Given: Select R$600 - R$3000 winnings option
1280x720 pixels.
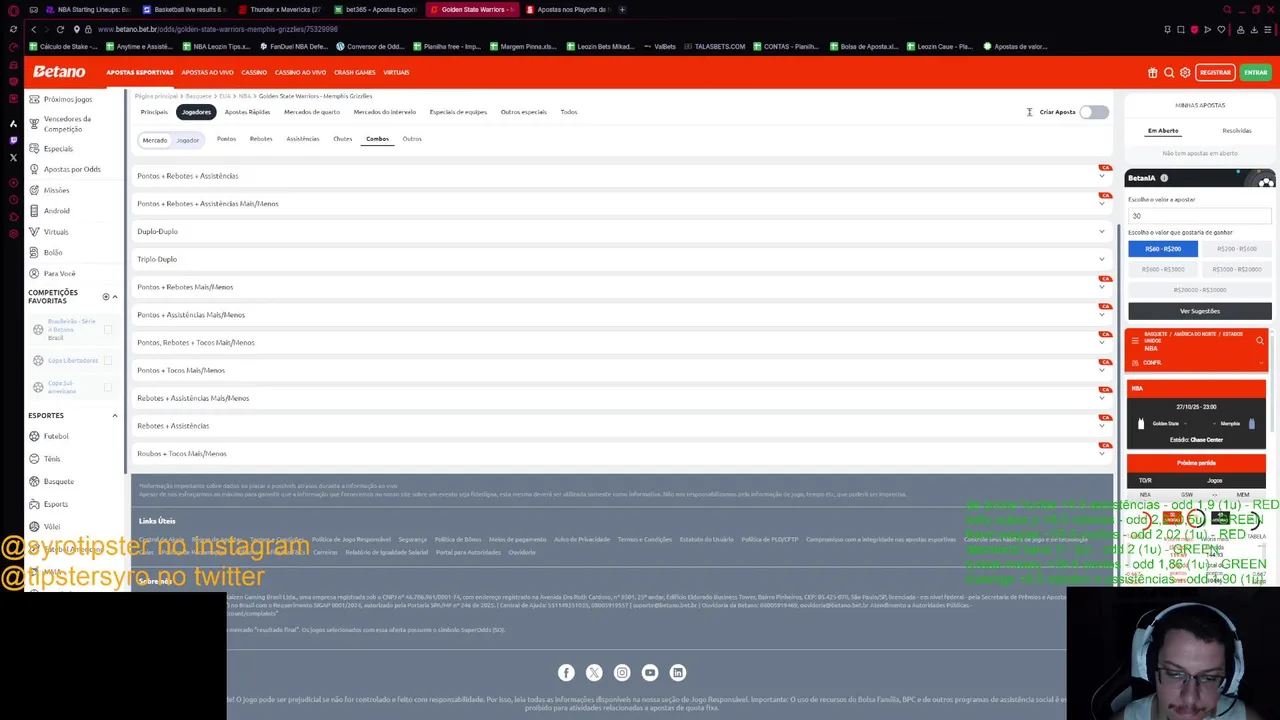Looking at the screenshot, I should pos(1163,269).
